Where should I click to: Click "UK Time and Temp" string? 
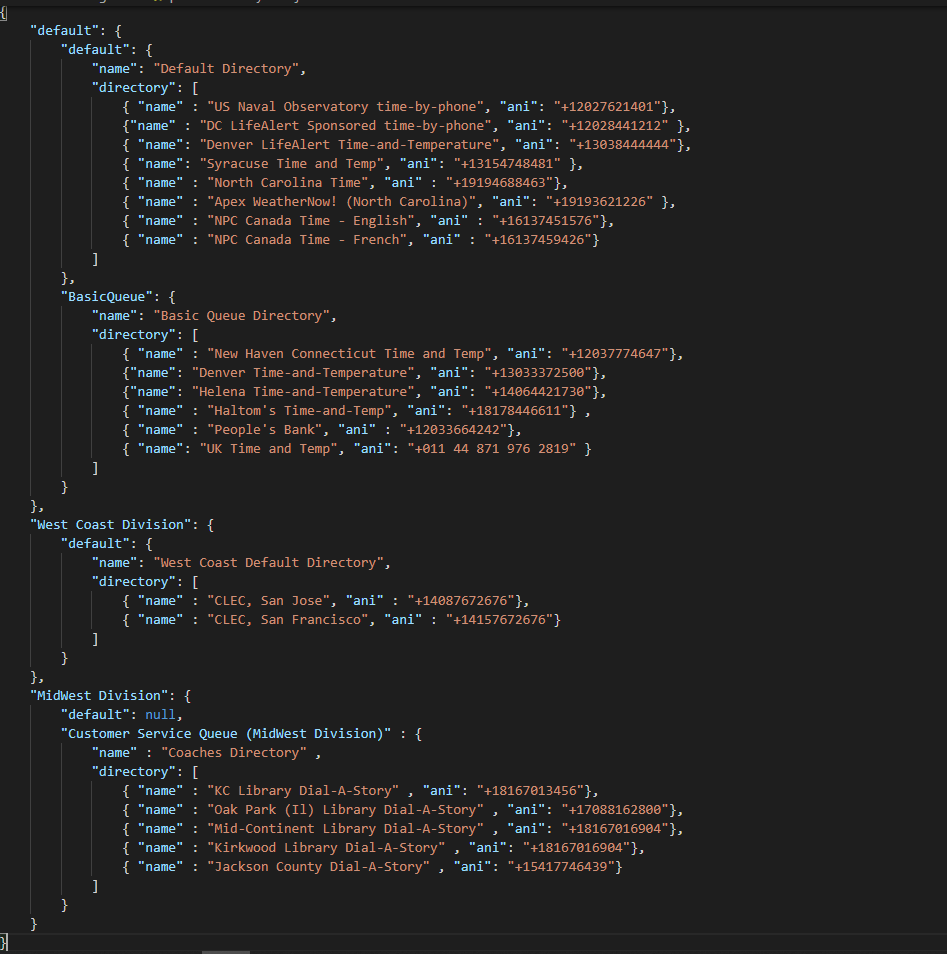pos(268,449)
